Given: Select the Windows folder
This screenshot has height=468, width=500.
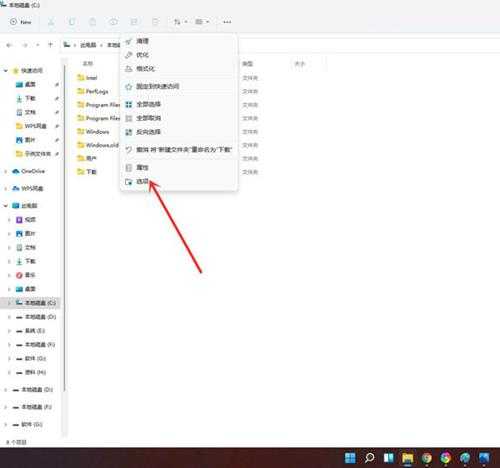Looking at the screenshot, I should (93, 132).
